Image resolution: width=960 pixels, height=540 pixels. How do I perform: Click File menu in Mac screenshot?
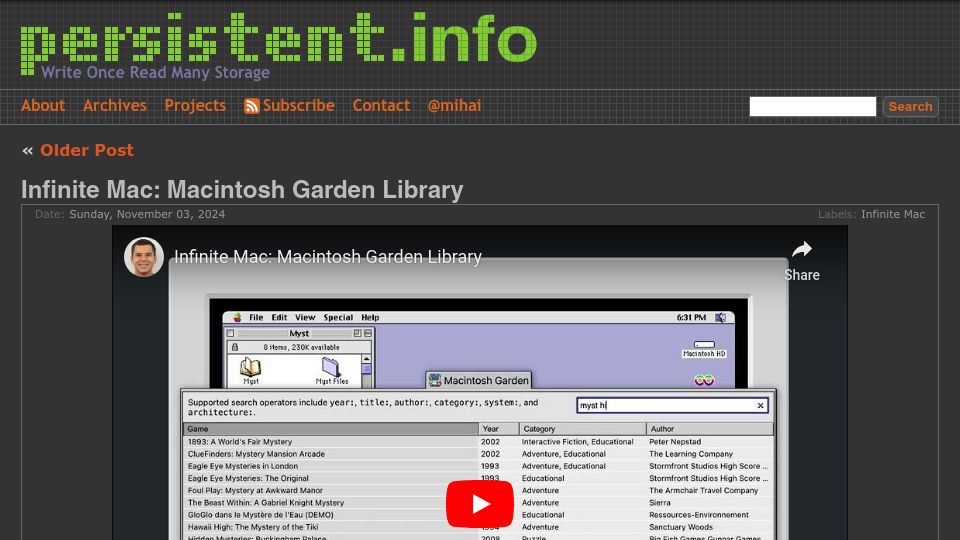[256, 317]
